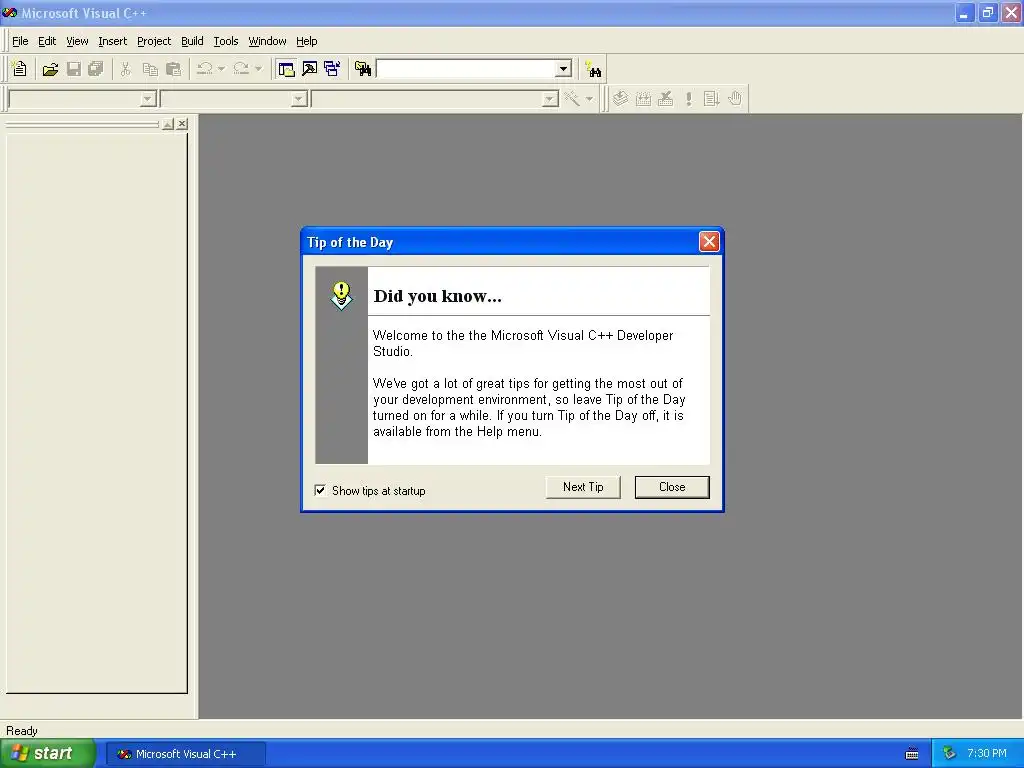The height and width of the screenshot is (768, 1024).
Task: Open the Redo history dropdown arrow
Action: coord(259,69)
